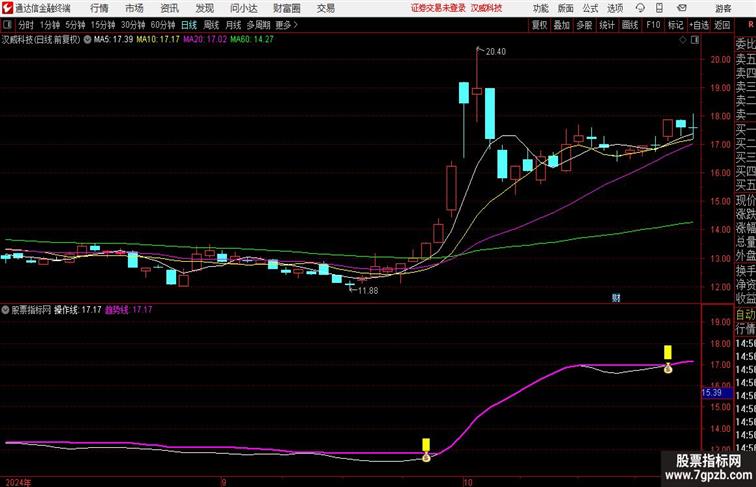Switch to 1分钟 period tab
The width and height of the screenshot is (756, 487).
click(50, 25)
